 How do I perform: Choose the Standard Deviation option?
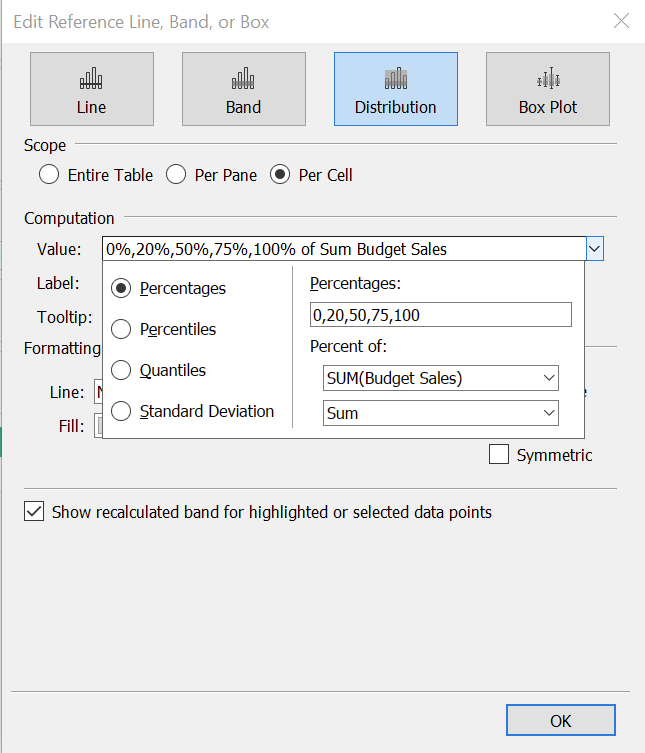pyautogui.click(x=122, y=411)
